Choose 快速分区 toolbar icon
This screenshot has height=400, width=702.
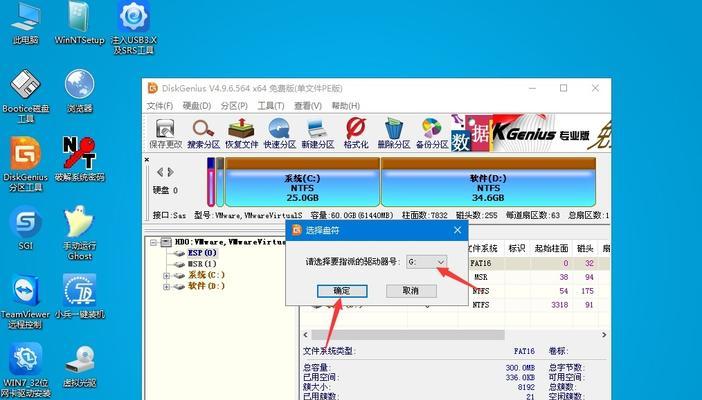(279, 133)
